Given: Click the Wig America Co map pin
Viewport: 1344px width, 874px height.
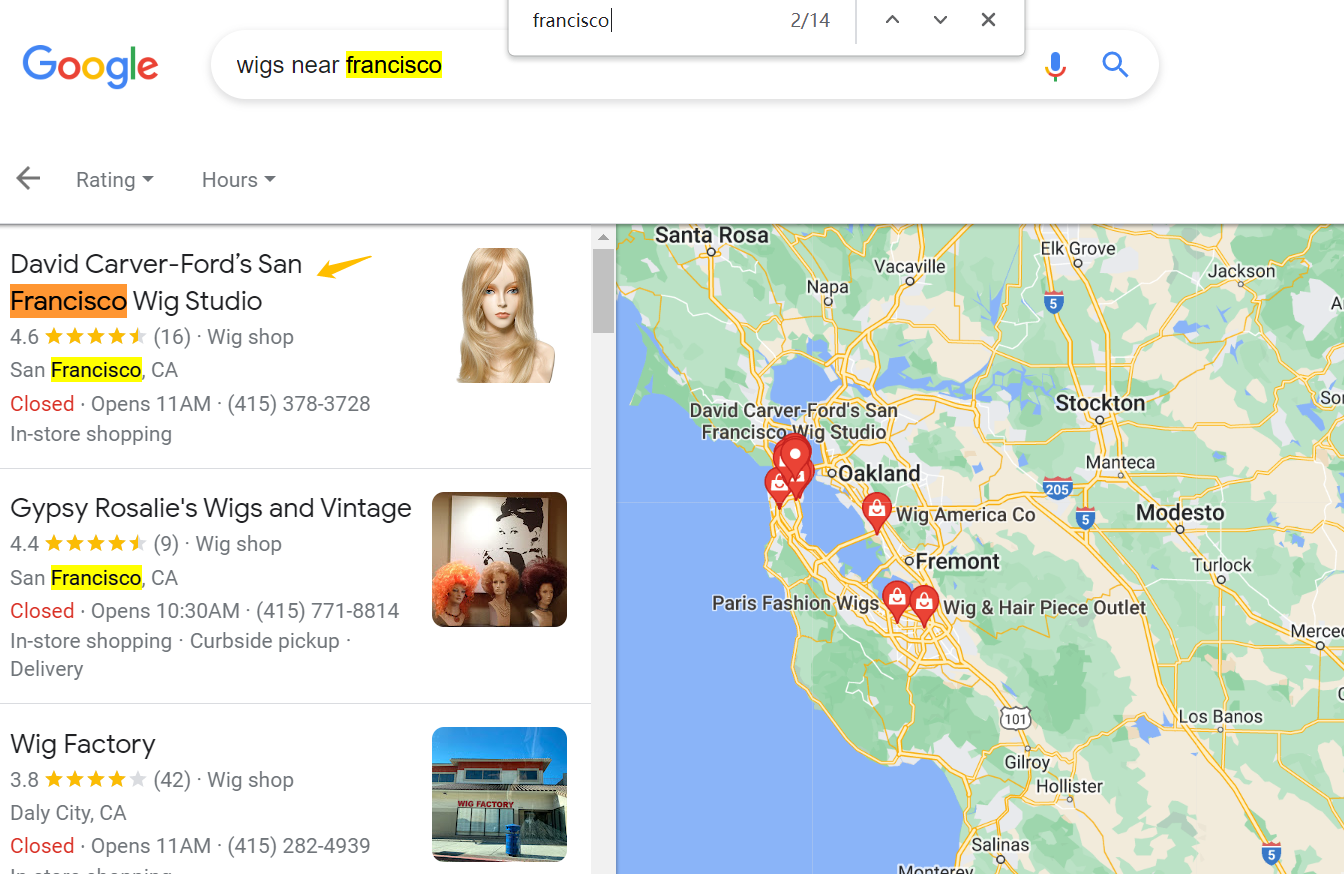Looking at the screenshot, I should [x=877, y=512].
